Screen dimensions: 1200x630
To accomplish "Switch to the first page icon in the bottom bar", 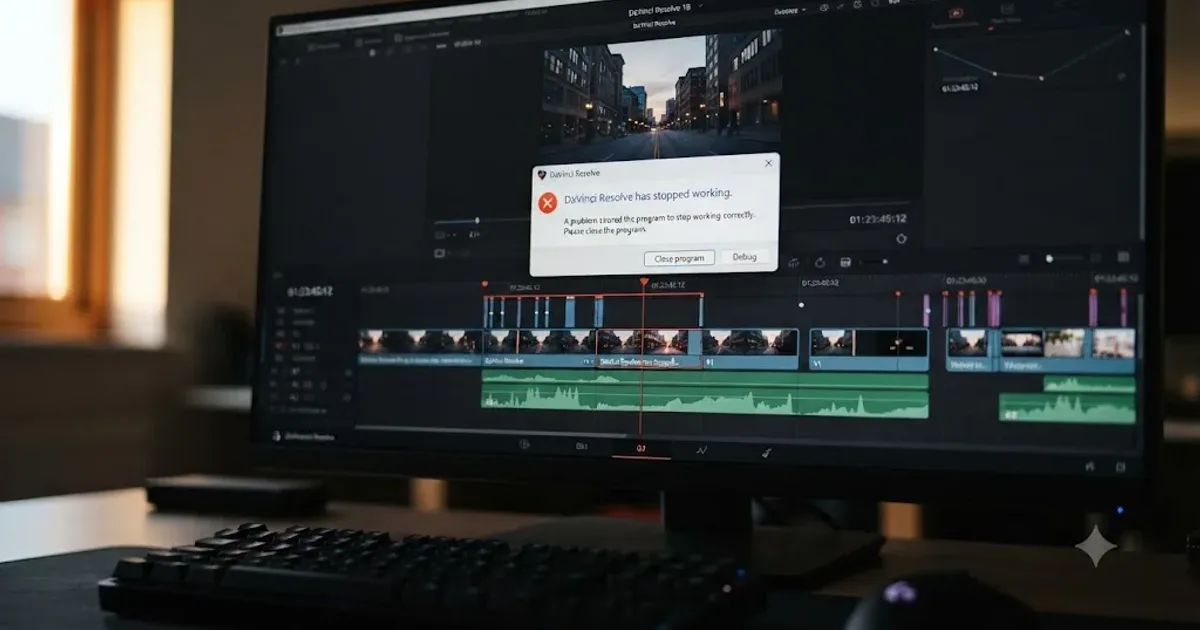I will click(525, 446).
